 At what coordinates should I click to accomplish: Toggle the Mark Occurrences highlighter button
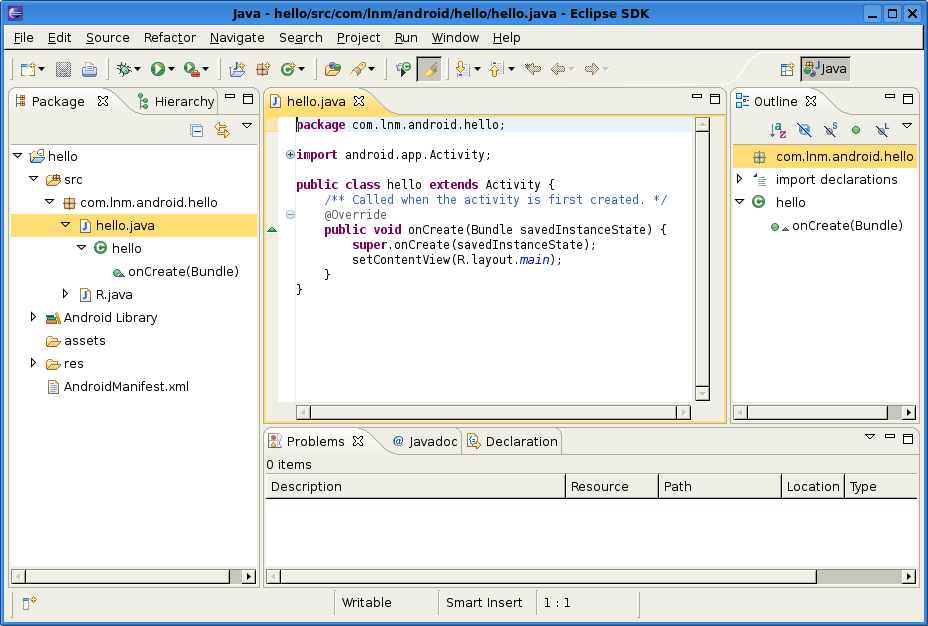click(429, 69)
